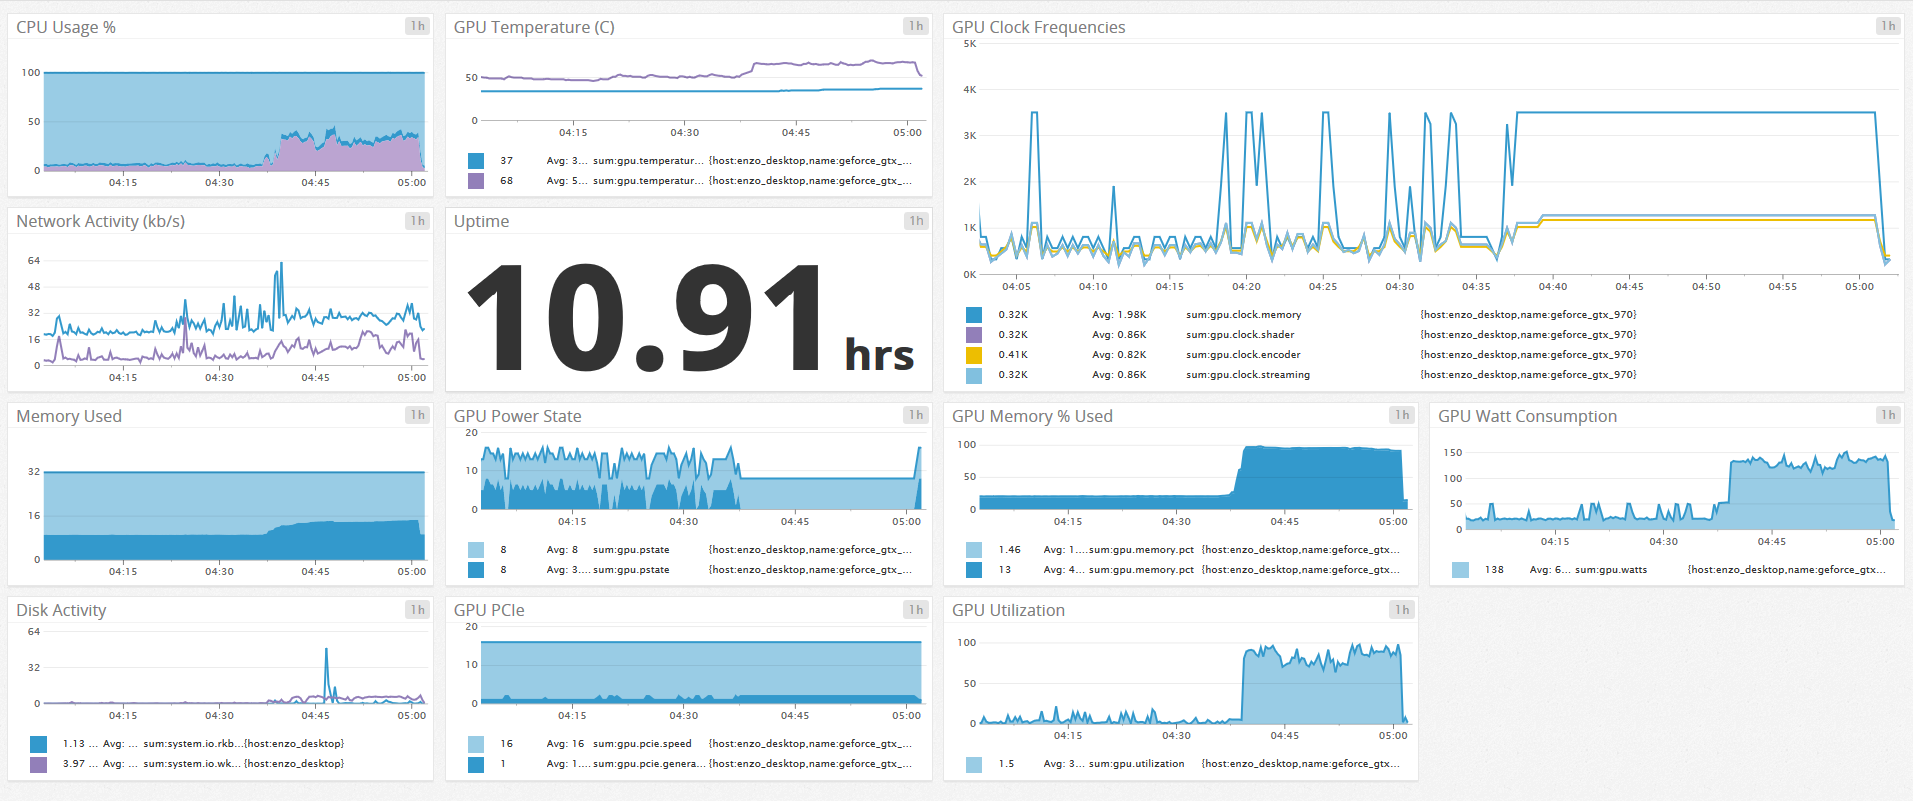Click the light blue swatch in GPU Power State legend

(476, 550)
